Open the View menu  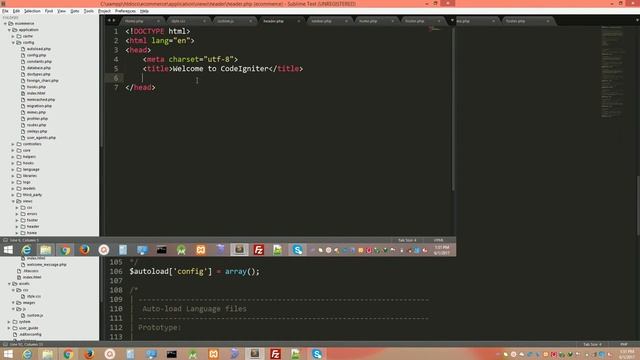pyautogui.click(x=61, y=11)
